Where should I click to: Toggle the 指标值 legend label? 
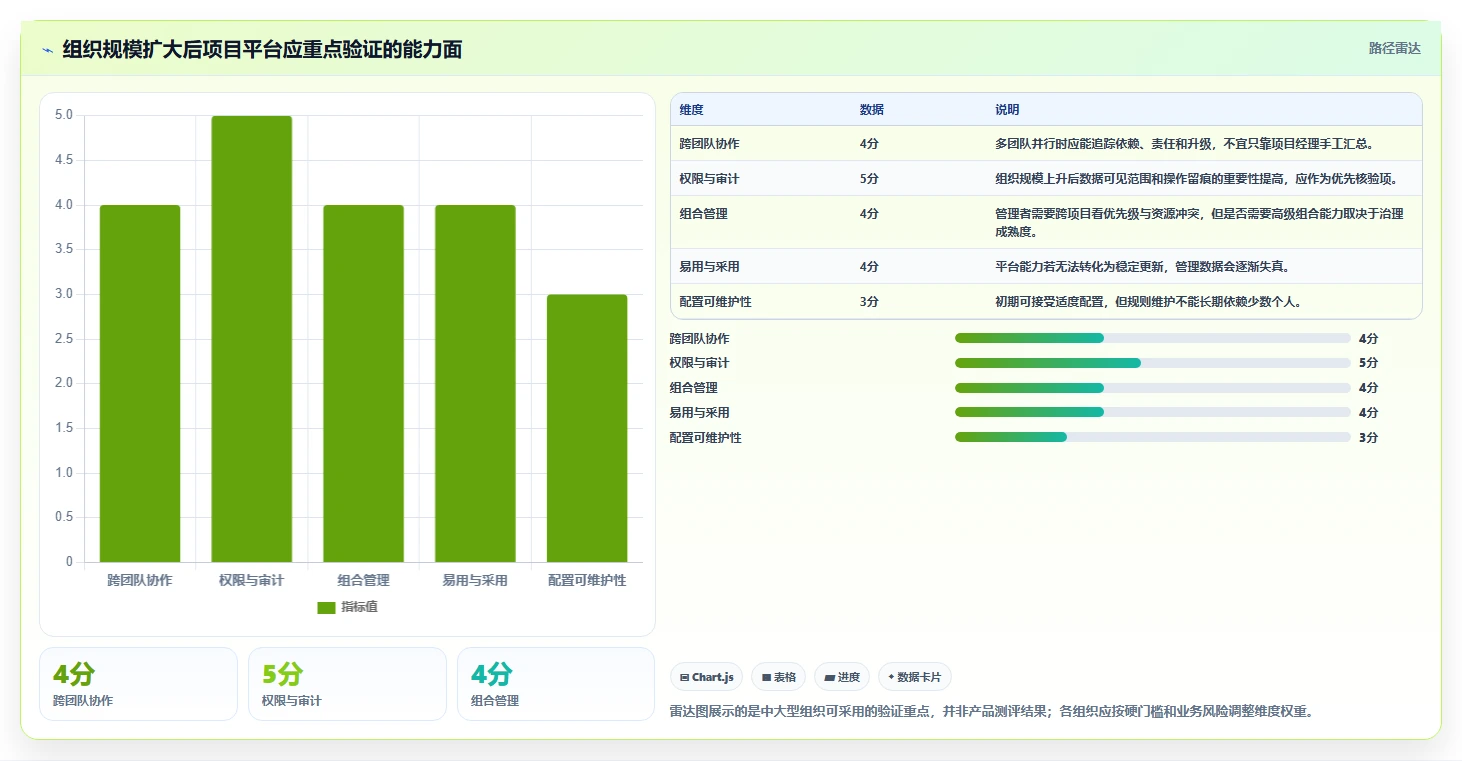tap(359, 607)
